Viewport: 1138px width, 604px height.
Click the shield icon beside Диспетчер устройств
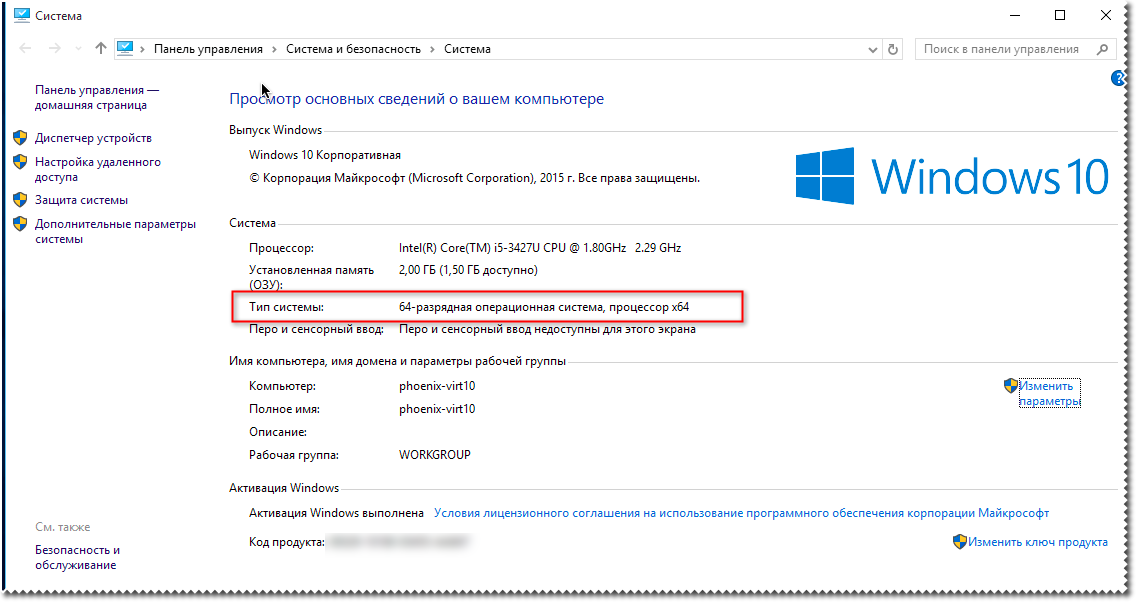tap(20, 138)
